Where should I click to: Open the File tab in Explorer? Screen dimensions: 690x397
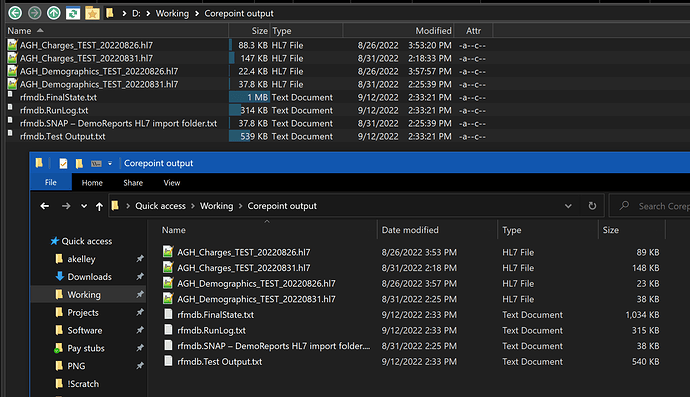51,182
